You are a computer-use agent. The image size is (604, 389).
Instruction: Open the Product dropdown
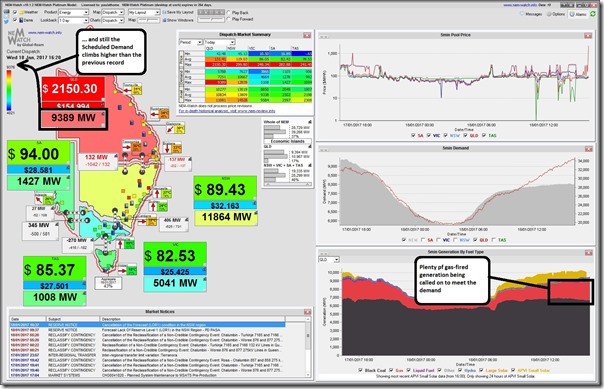click(x=73, y=12)
